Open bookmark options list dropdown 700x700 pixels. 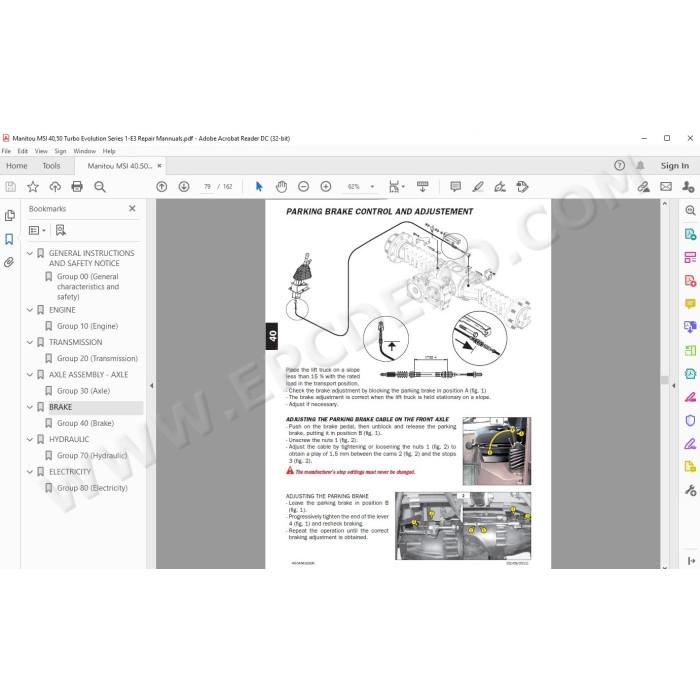[37, 230]
